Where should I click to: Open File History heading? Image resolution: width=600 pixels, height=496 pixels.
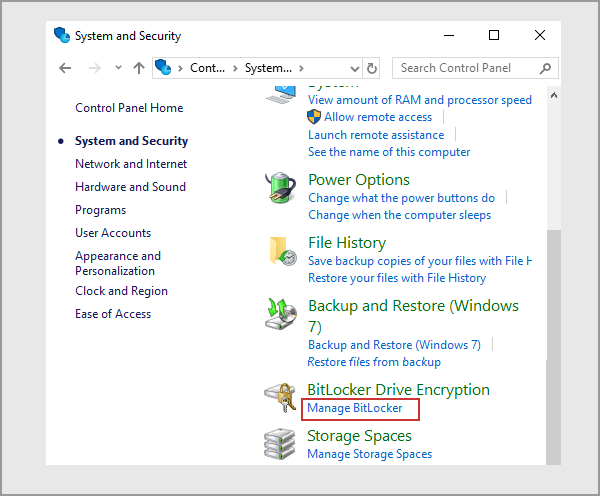click(347, 243)
